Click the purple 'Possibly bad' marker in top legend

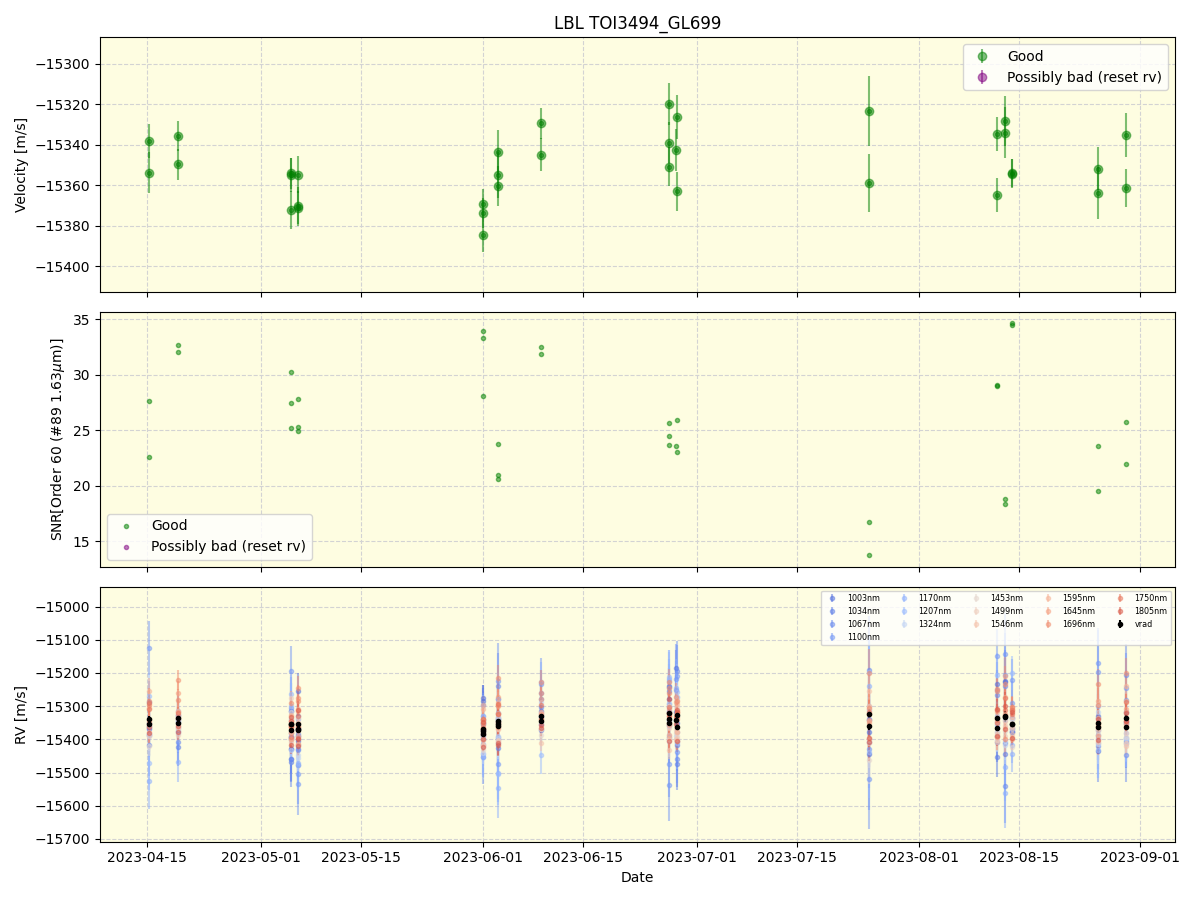(982, 77)
